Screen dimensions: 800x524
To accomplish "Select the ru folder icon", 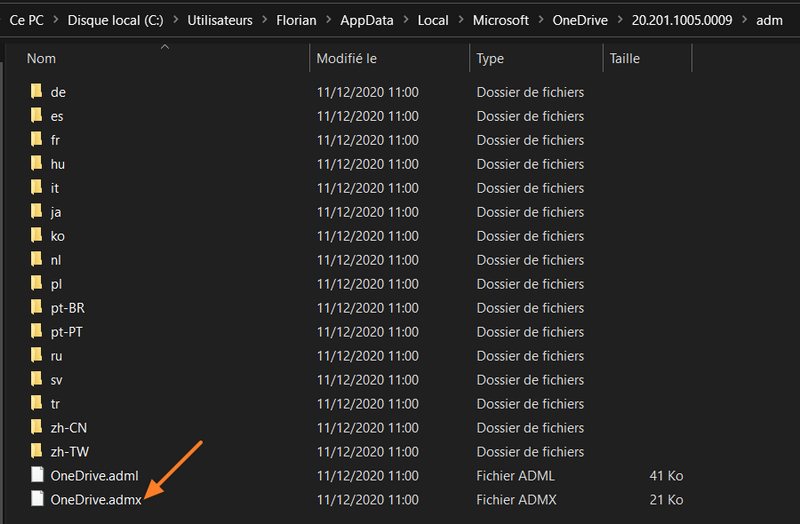I will tap(36, 355).
